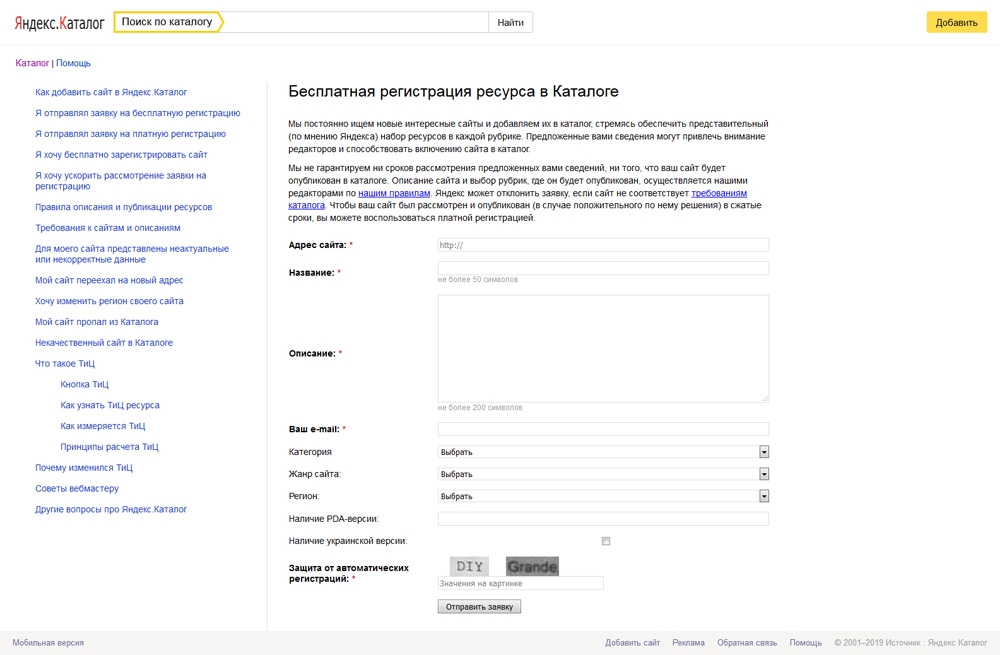The width and height of the screenshot is (1000, 655).
Task: Click the DIY captcha image
Action: [x=469, y=566]
